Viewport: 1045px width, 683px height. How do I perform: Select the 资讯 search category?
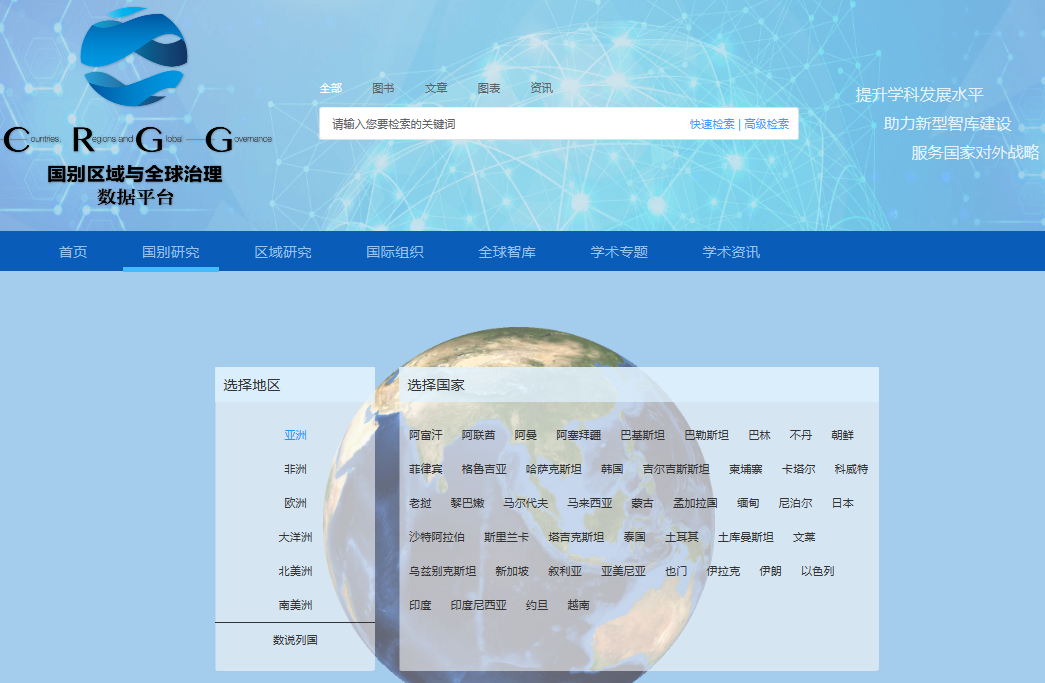pyautogui.click(x=541, y=88)
